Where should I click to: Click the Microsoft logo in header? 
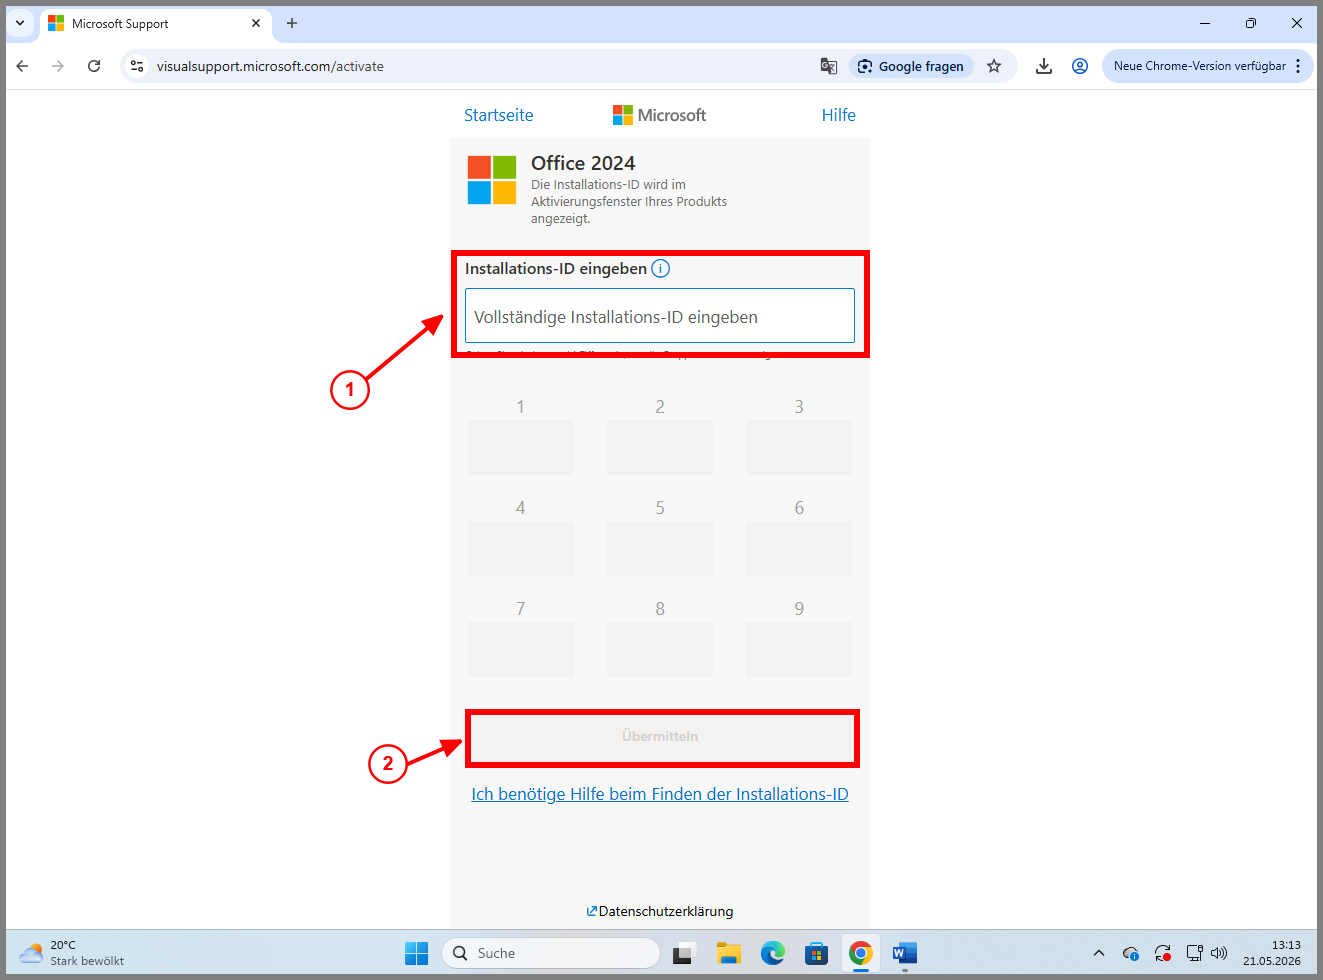[660, 115]
